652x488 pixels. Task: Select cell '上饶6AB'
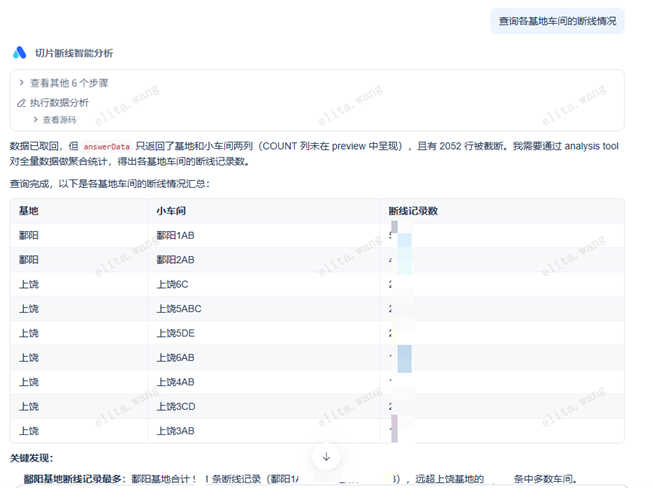click(175, 357)
